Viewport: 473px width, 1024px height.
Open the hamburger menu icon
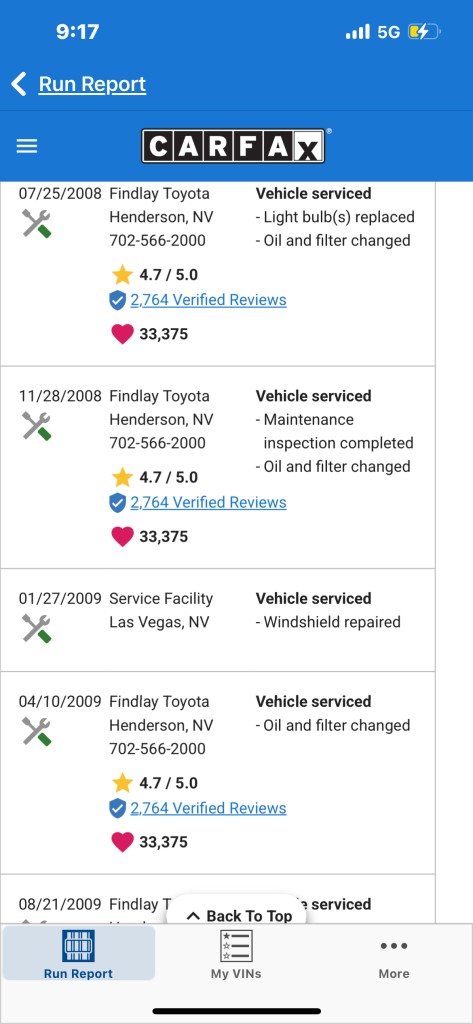(x=27, y=146)
